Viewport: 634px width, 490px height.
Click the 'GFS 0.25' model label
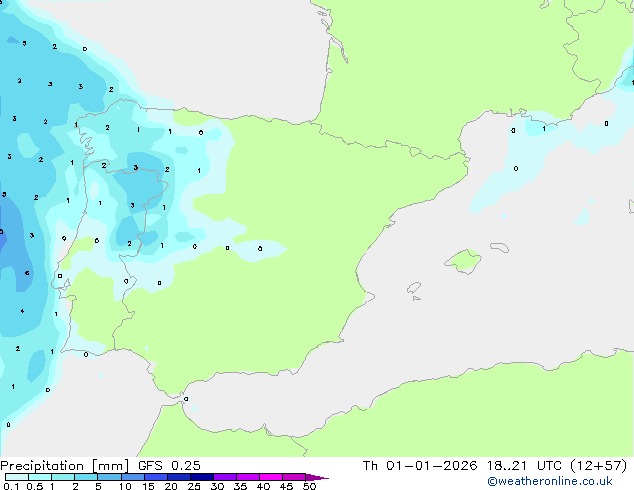point(169,466)
